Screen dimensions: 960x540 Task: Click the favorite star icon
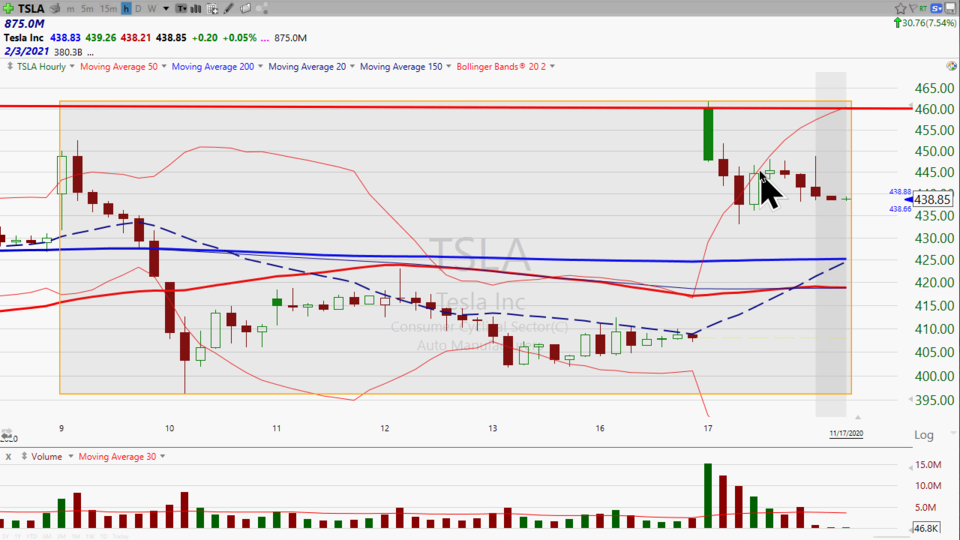900,9
